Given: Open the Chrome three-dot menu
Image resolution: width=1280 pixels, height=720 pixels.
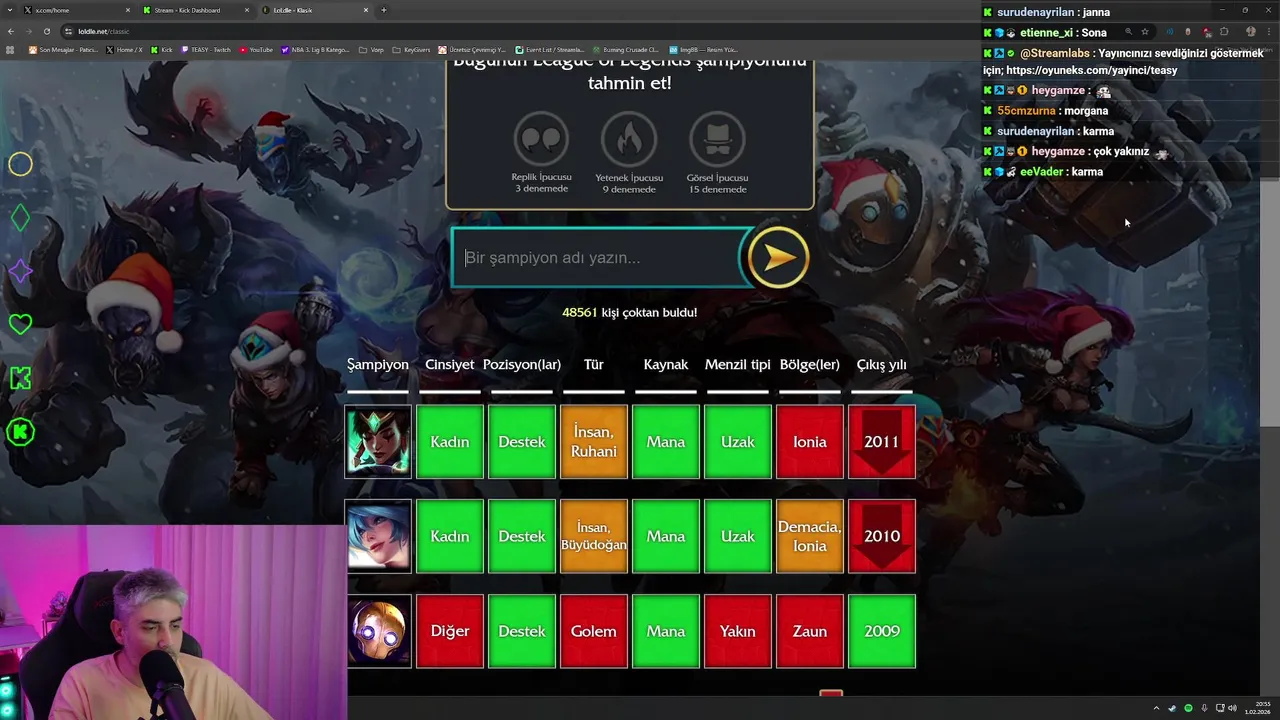Looking at the screenshot, I should [1268, 31].
